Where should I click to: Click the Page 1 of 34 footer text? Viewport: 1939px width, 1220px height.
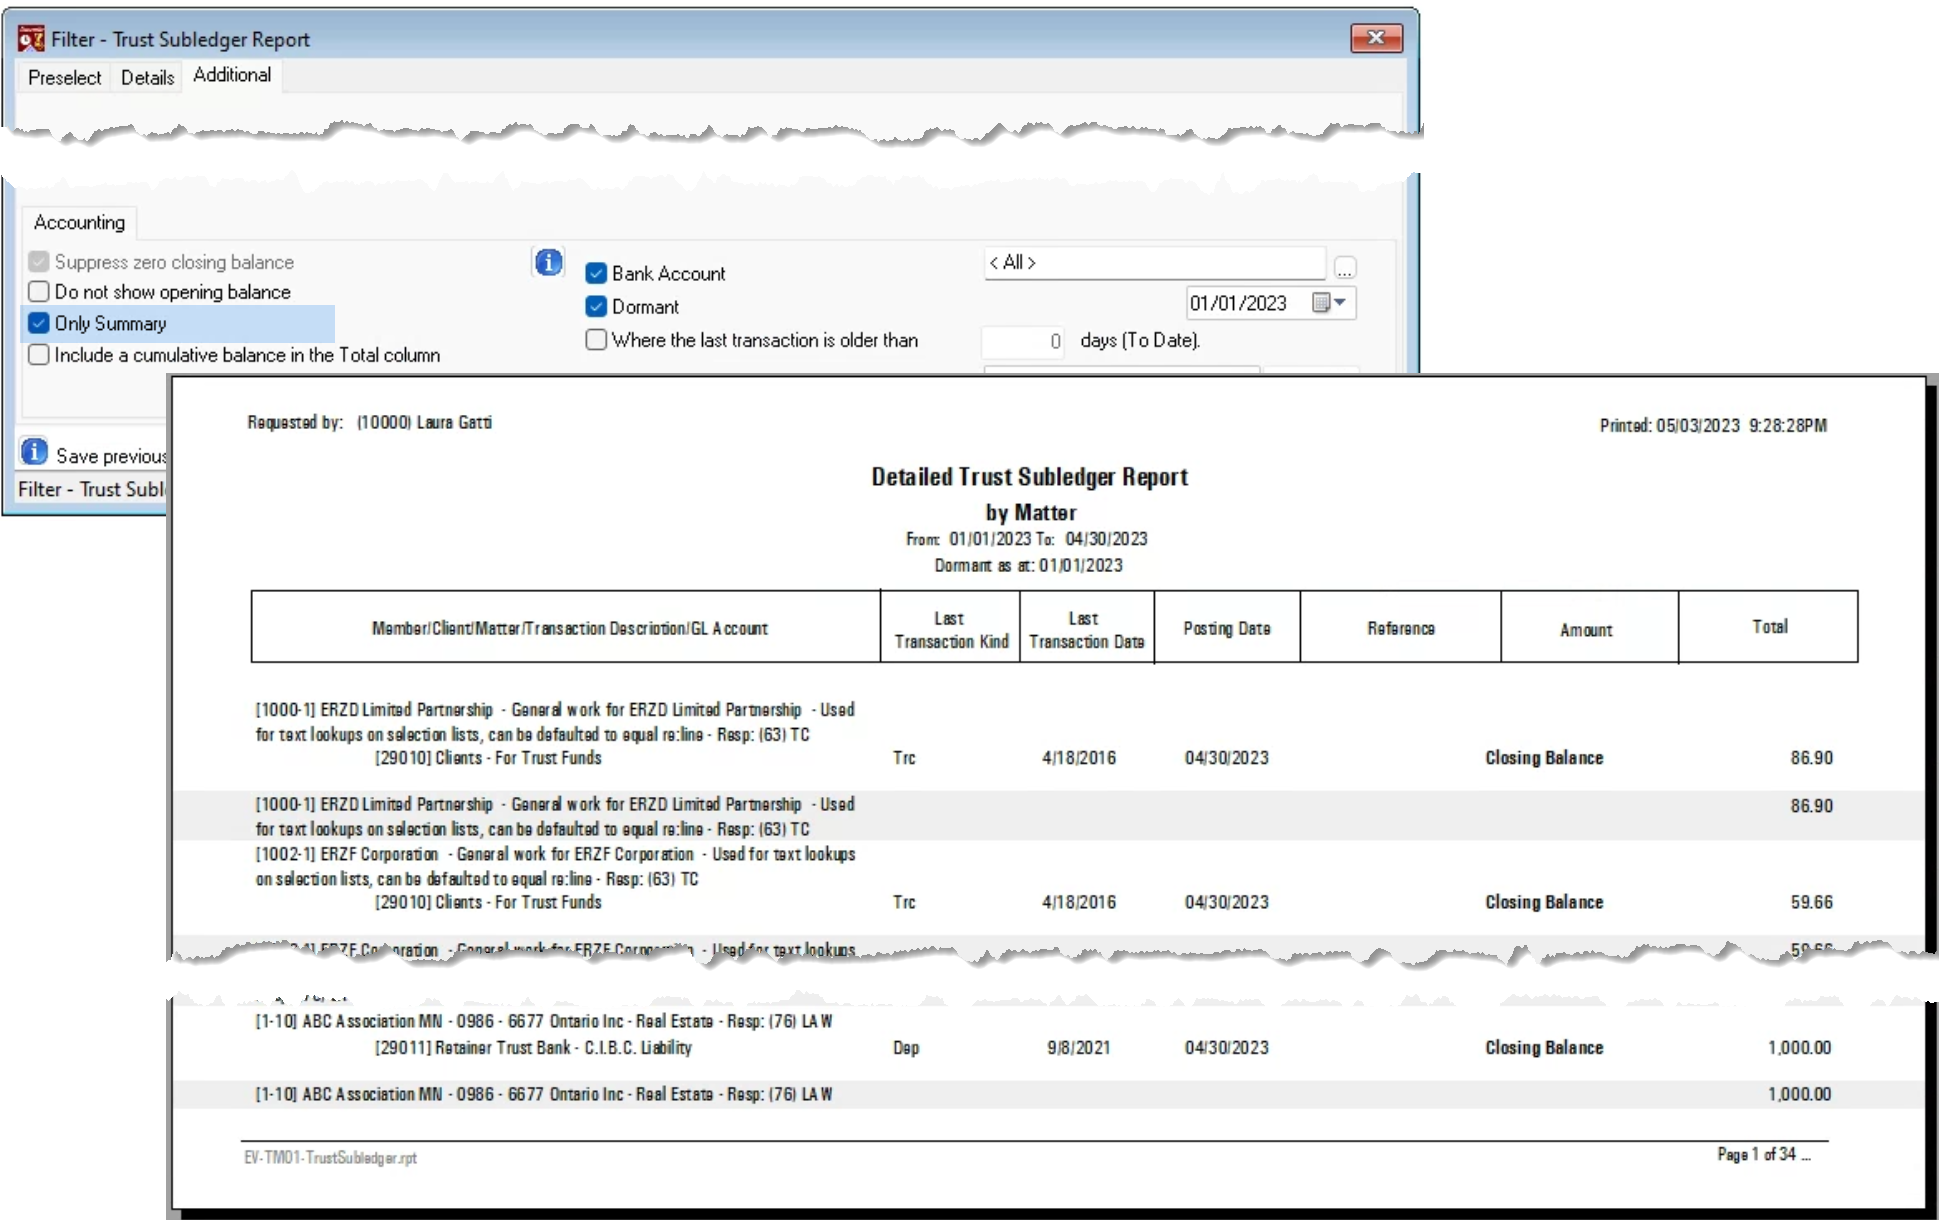pyautogui.click(x=1764, y=1154)
